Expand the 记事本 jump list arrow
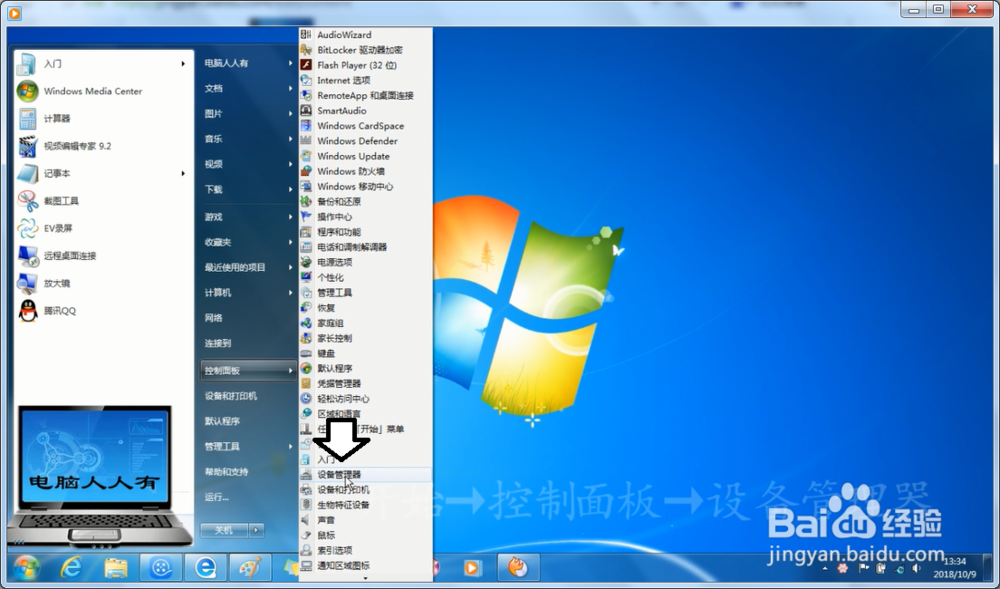The image size is (1000, 589). coord(183,173)
